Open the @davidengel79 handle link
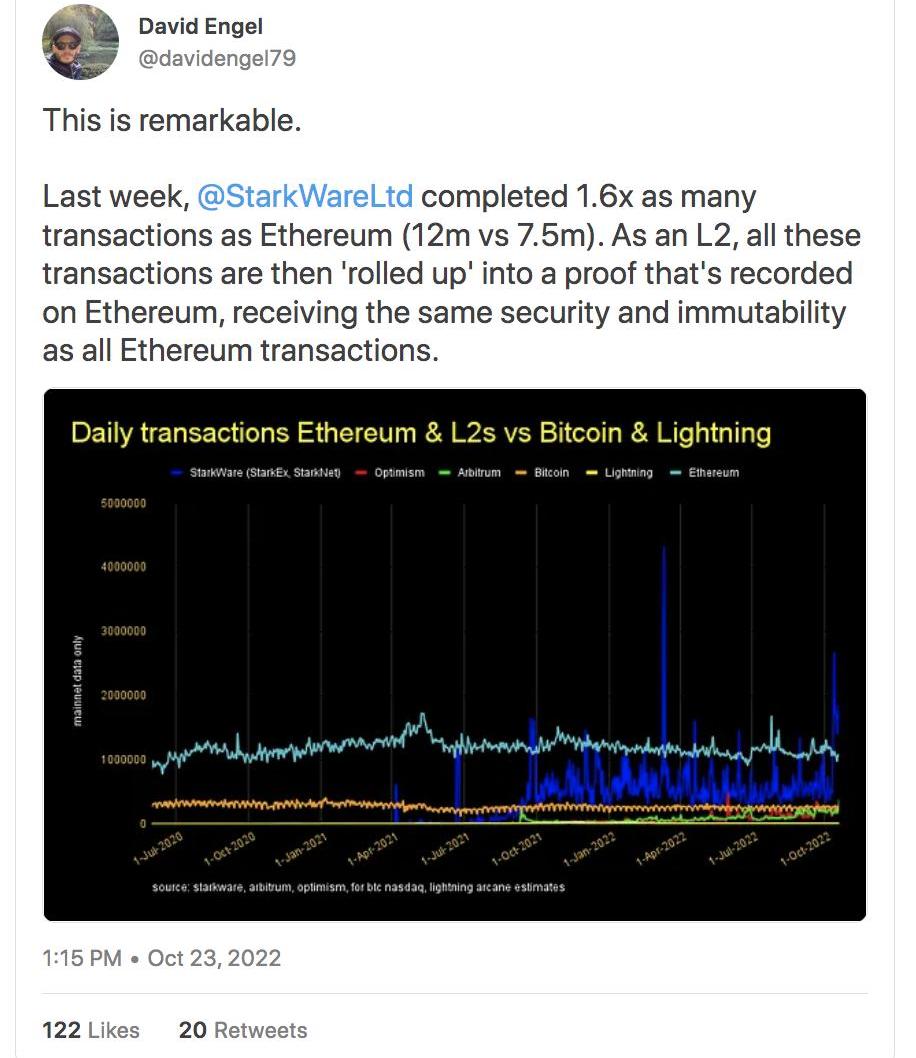Viewport: 916px width, 1058px height. 217,59
